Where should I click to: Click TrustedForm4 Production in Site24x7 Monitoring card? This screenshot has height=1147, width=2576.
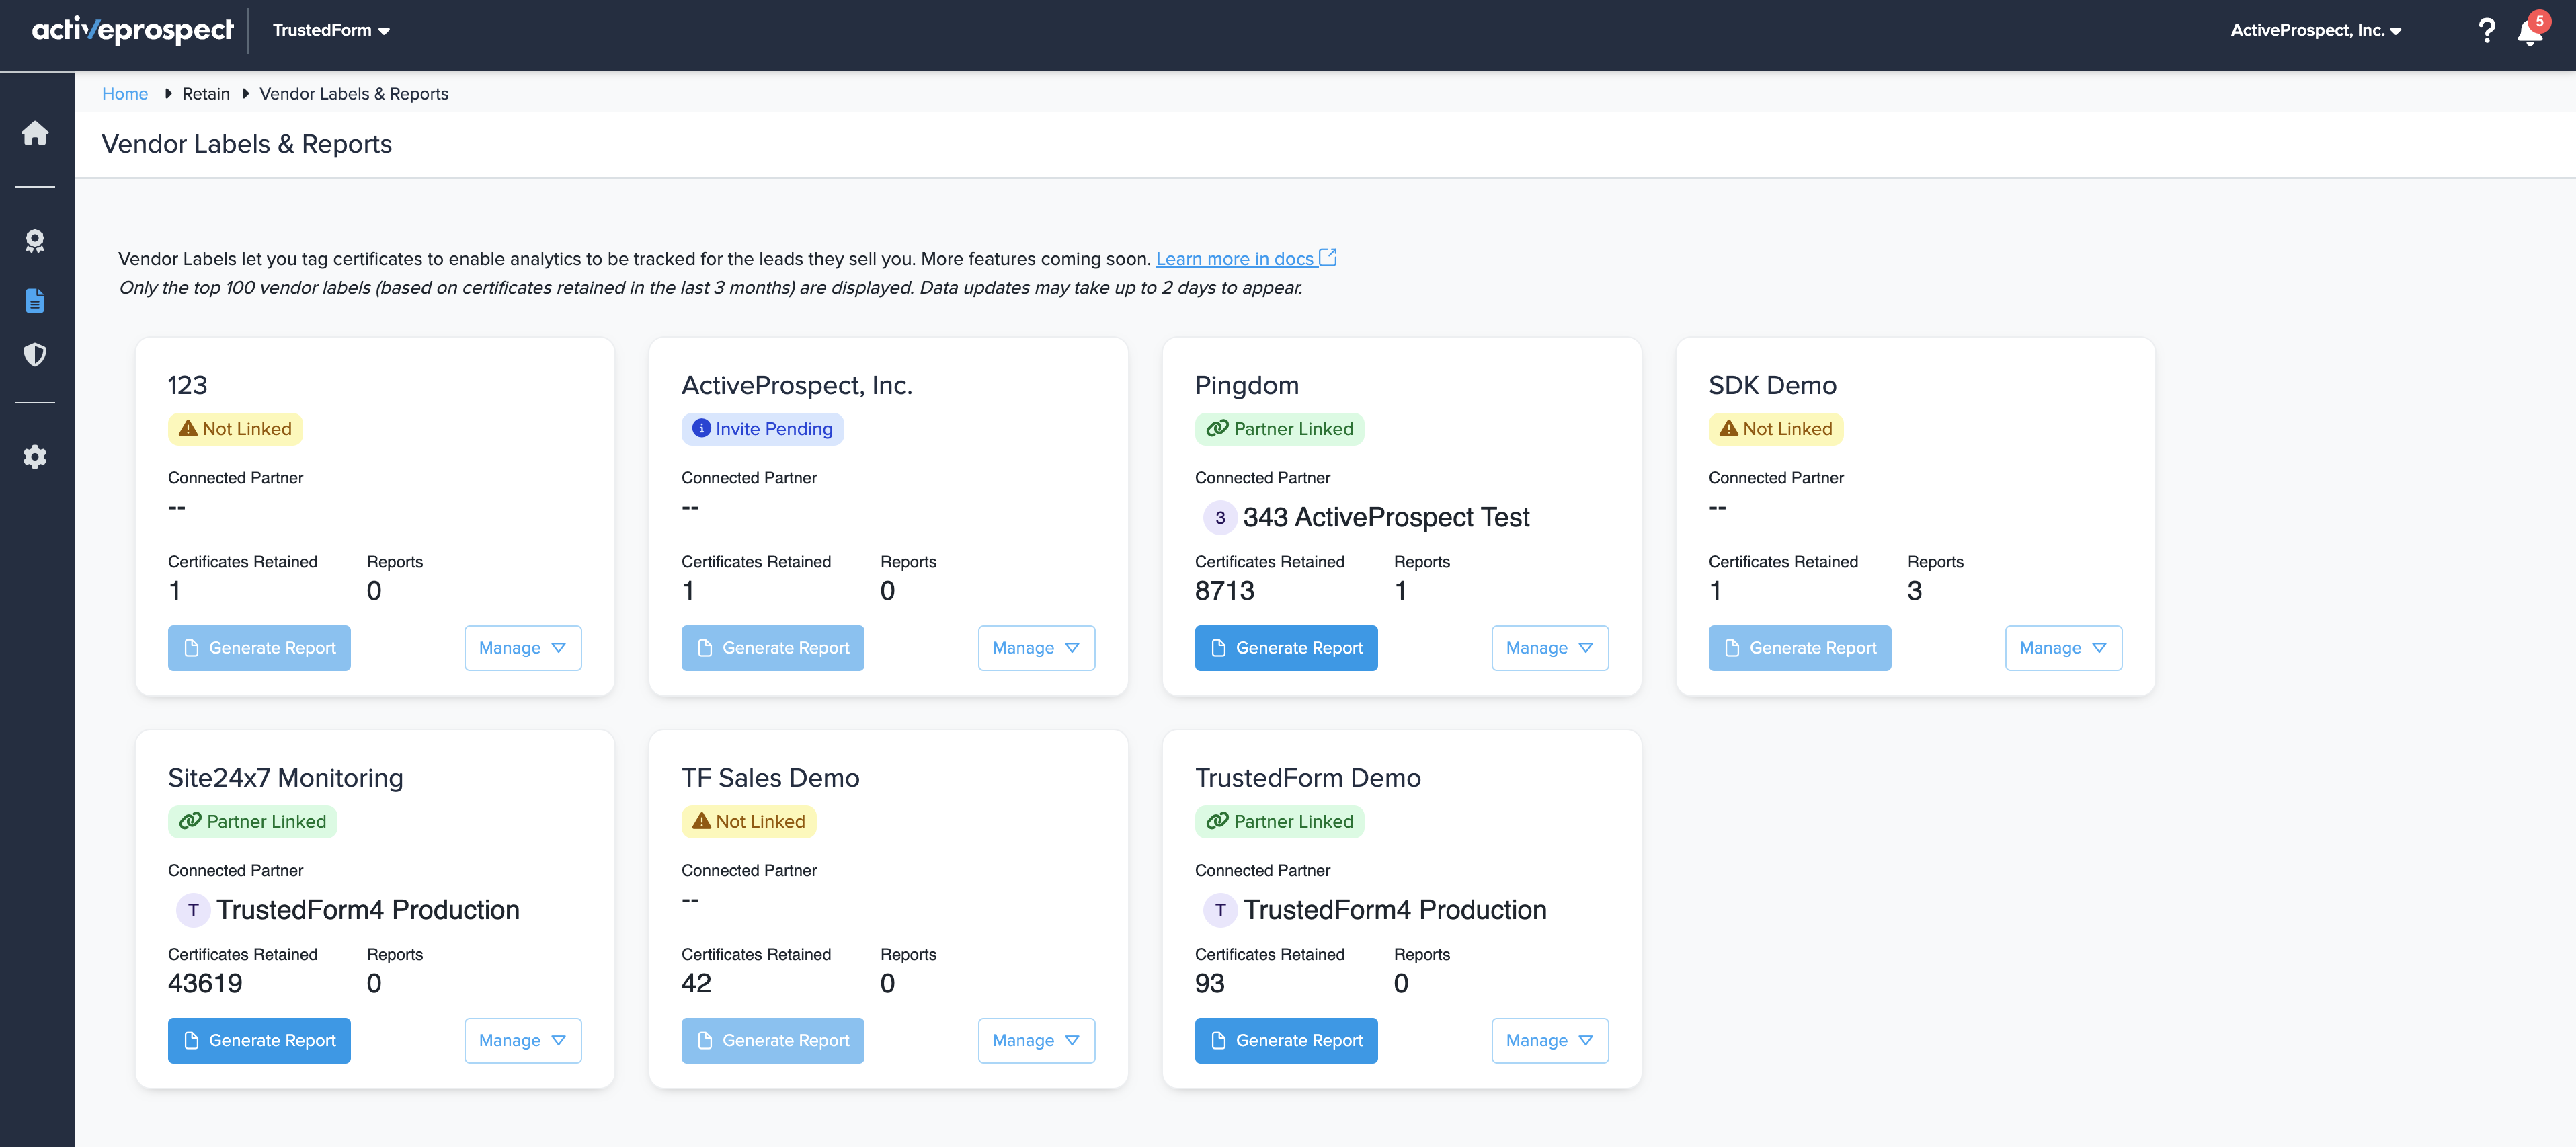[368, 910]
